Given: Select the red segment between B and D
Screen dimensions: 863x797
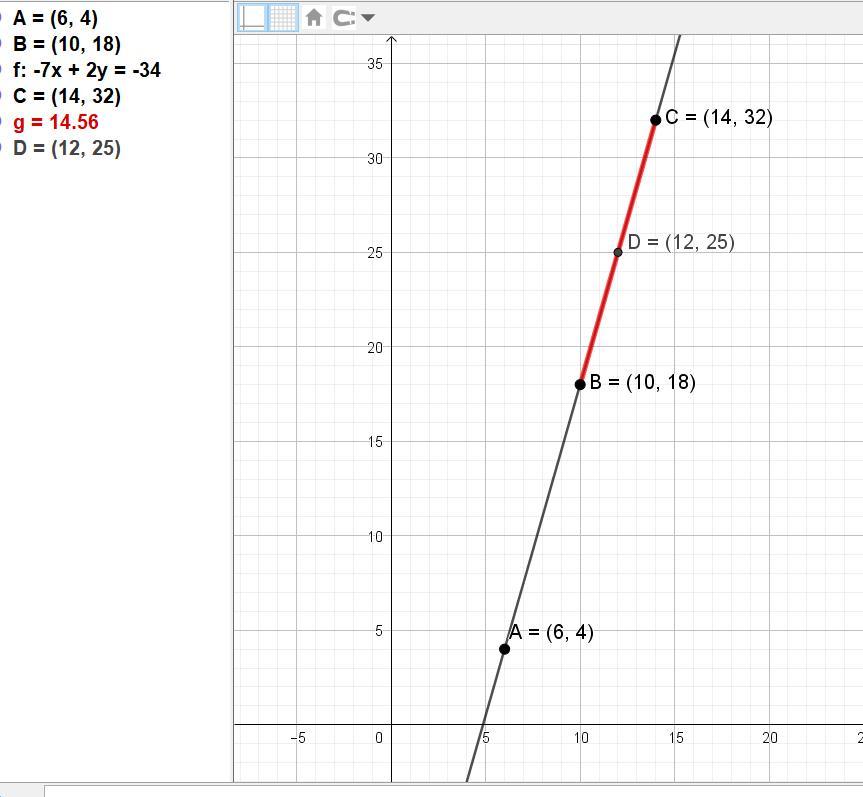Looking at the screenshot, I should tap(599, 318).
